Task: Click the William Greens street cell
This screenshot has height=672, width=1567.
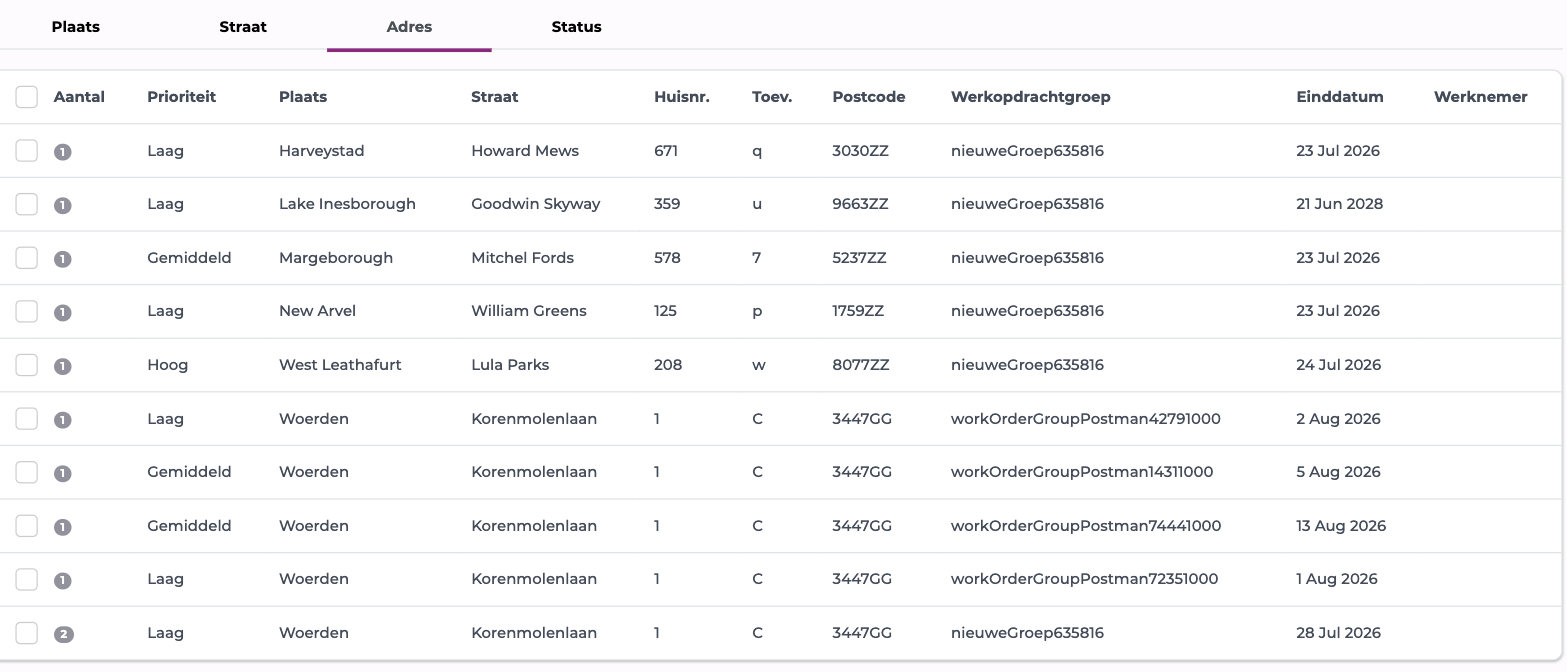Action: tap(529, 311)
